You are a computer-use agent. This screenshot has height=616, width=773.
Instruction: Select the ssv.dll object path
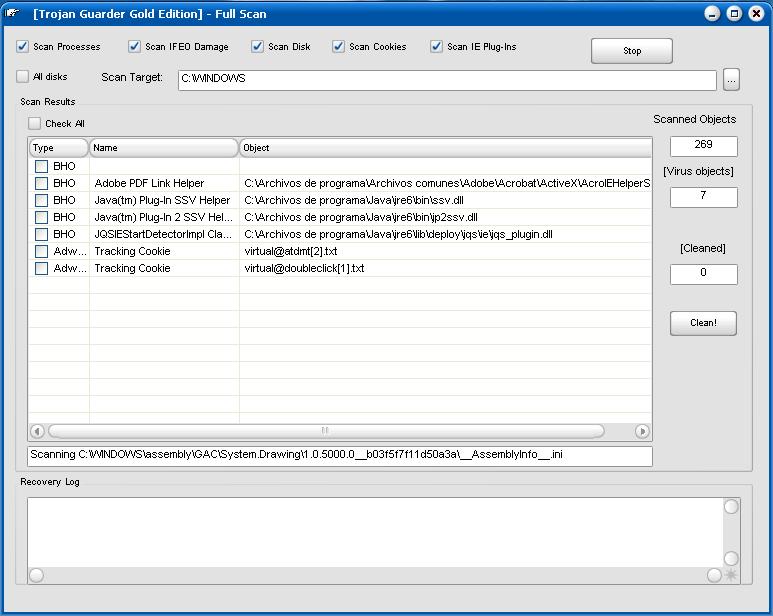(x=354, y=200)
